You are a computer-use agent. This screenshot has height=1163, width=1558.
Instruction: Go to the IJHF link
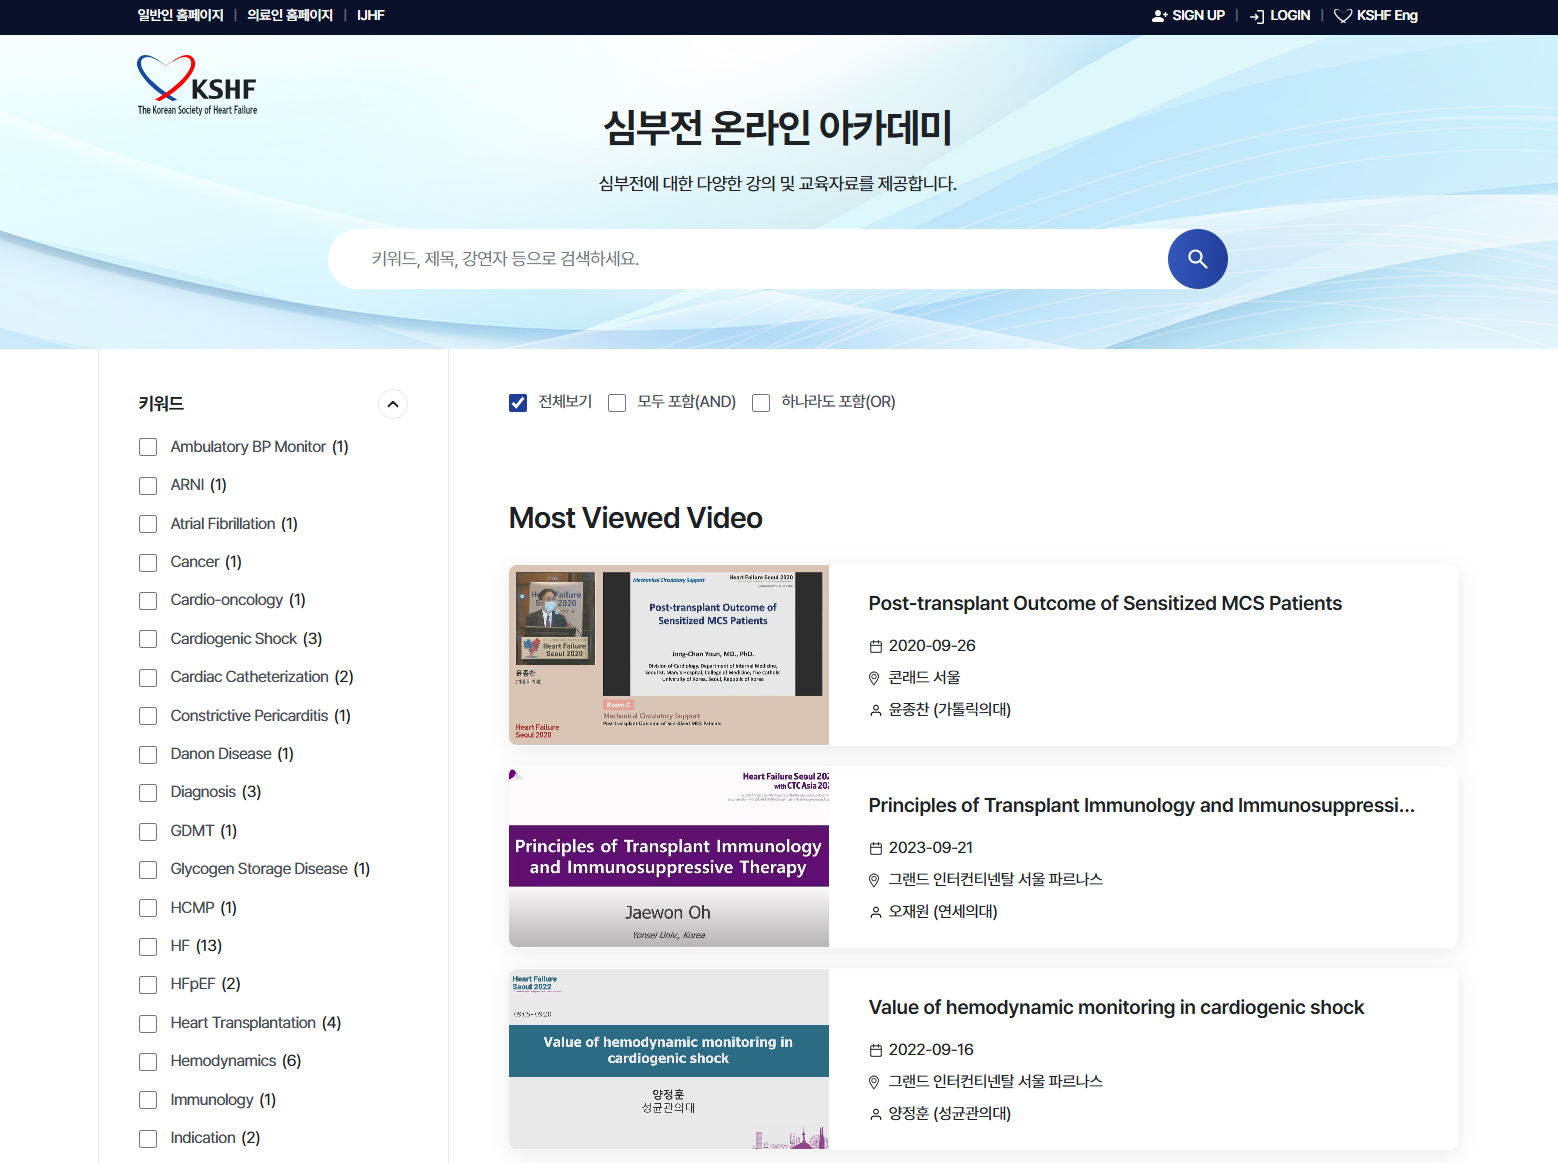click(x=370, y=16)
